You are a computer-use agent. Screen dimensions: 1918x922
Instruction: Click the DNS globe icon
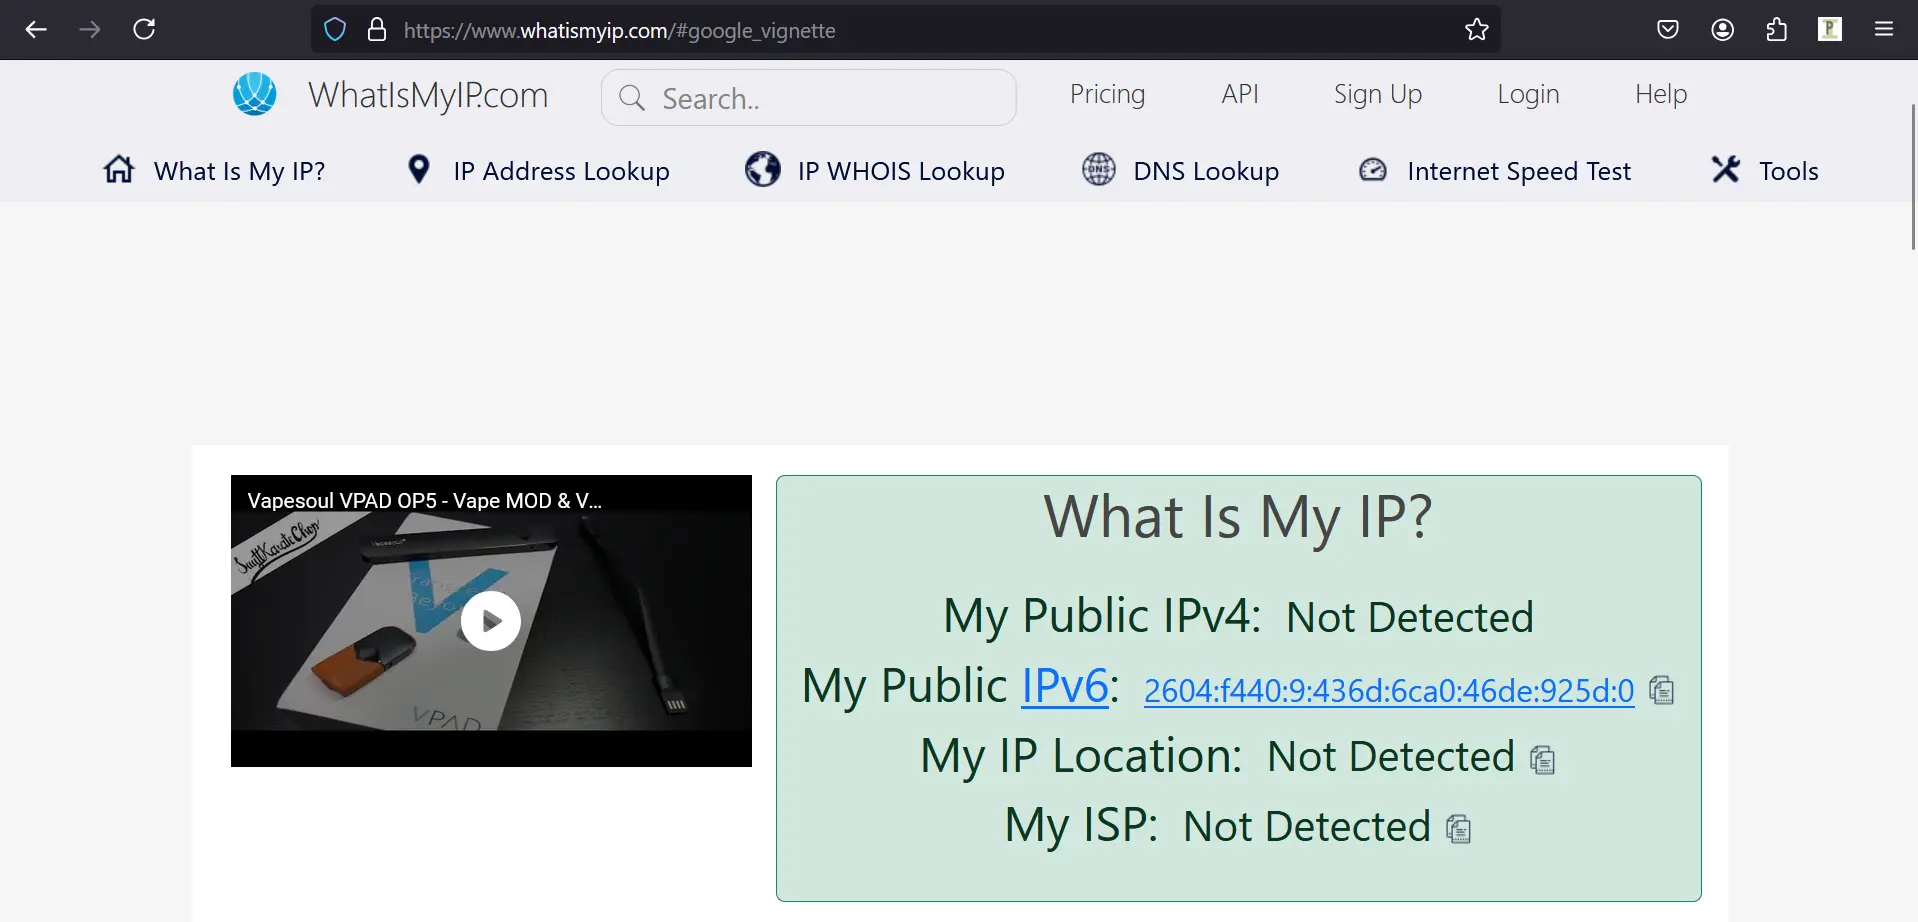tap(1099, 169)
